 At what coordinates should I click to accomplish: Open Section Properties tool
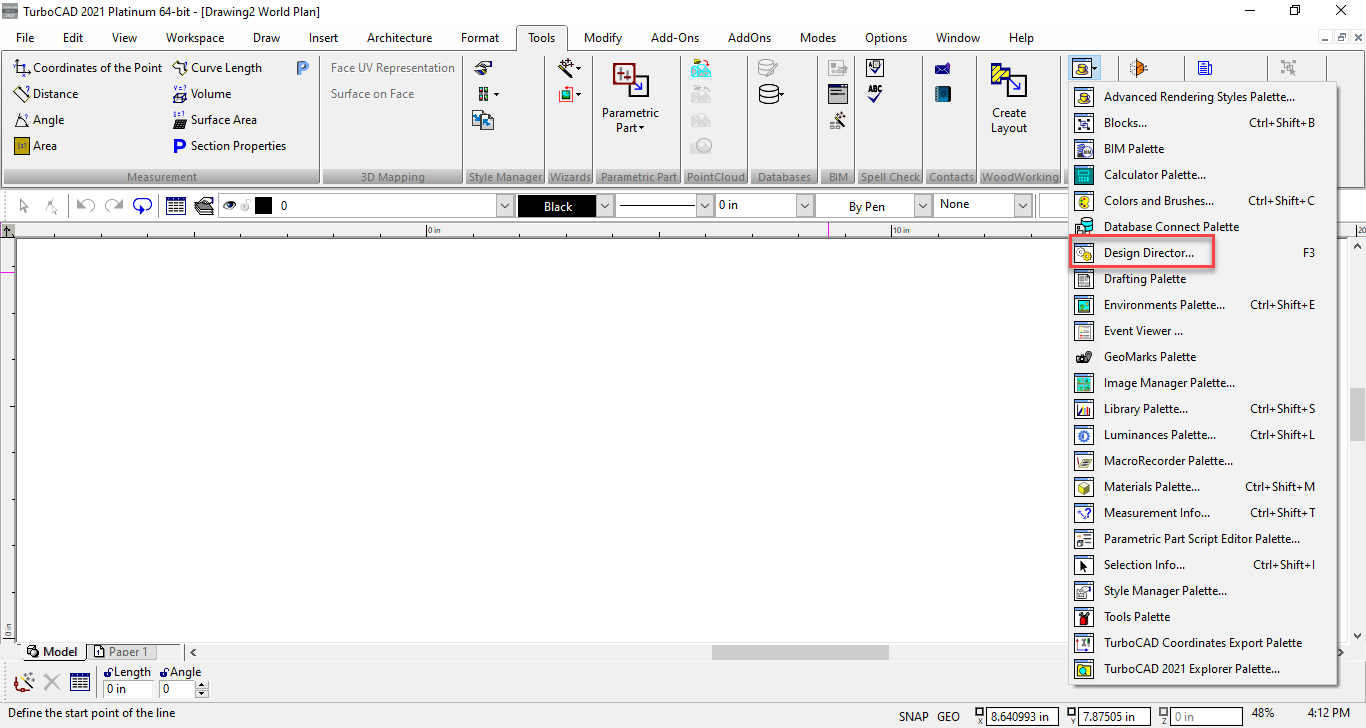point(229,146)
